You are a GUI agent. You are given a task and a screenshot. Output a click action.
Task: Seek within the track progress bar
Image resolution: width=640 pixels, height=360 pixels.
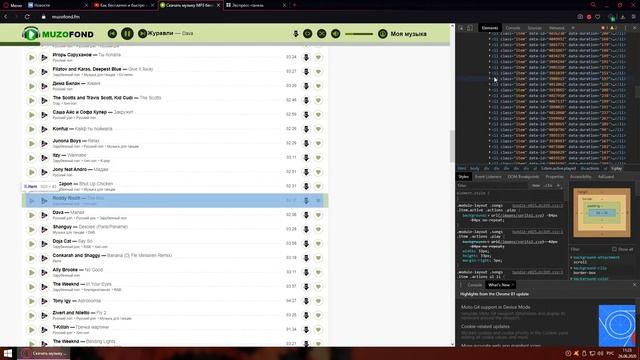tap(225, 44)
